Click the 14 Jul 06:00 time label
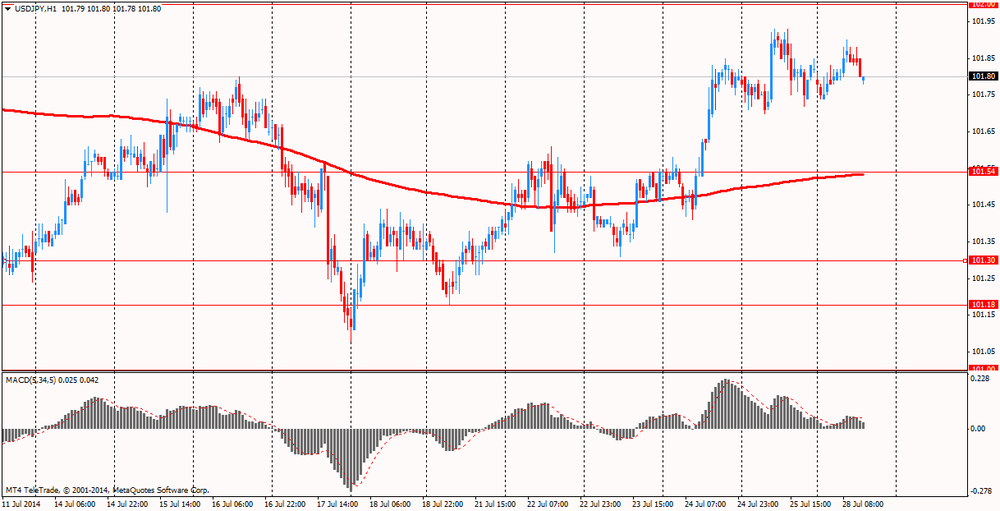 (75, 505)
